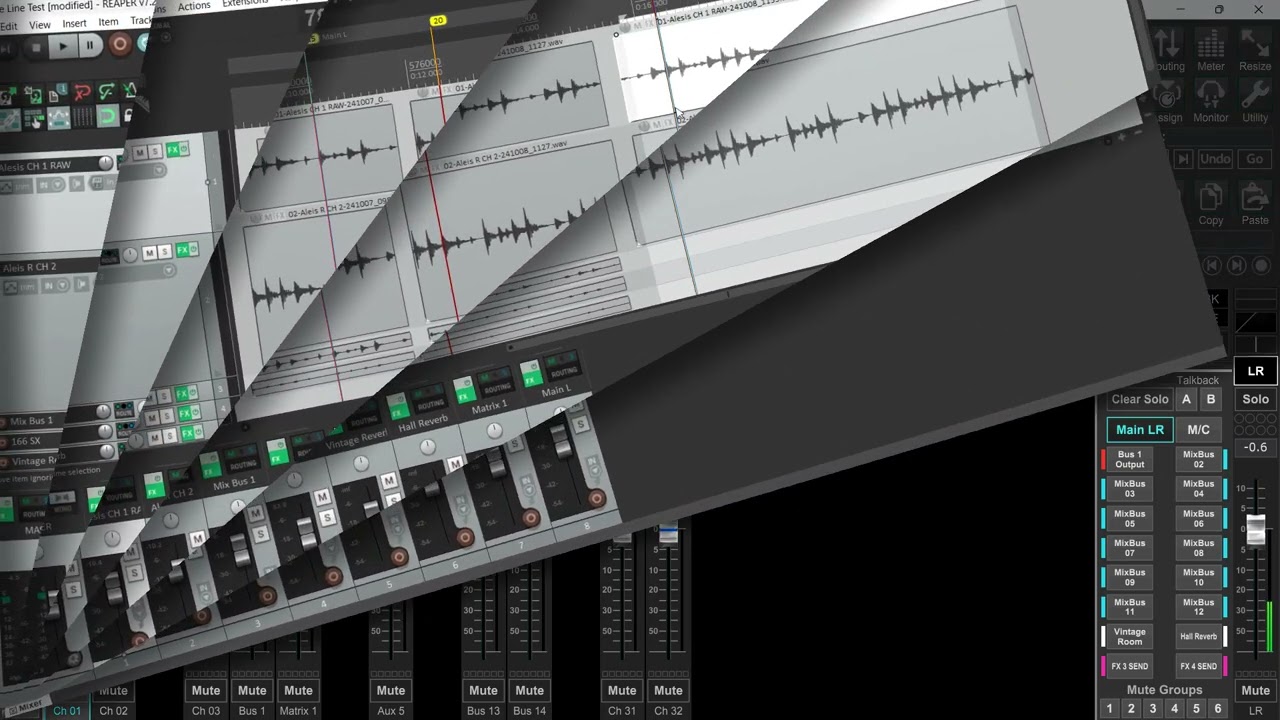Mute the Bus 13 channel strip

tap(483, 690)
